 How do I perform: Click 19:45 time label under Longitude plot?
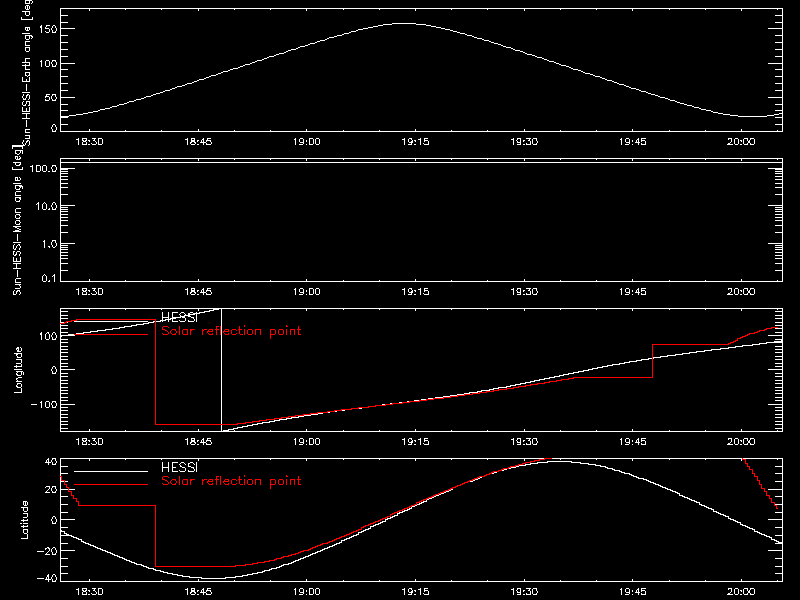tap(633, 442)
